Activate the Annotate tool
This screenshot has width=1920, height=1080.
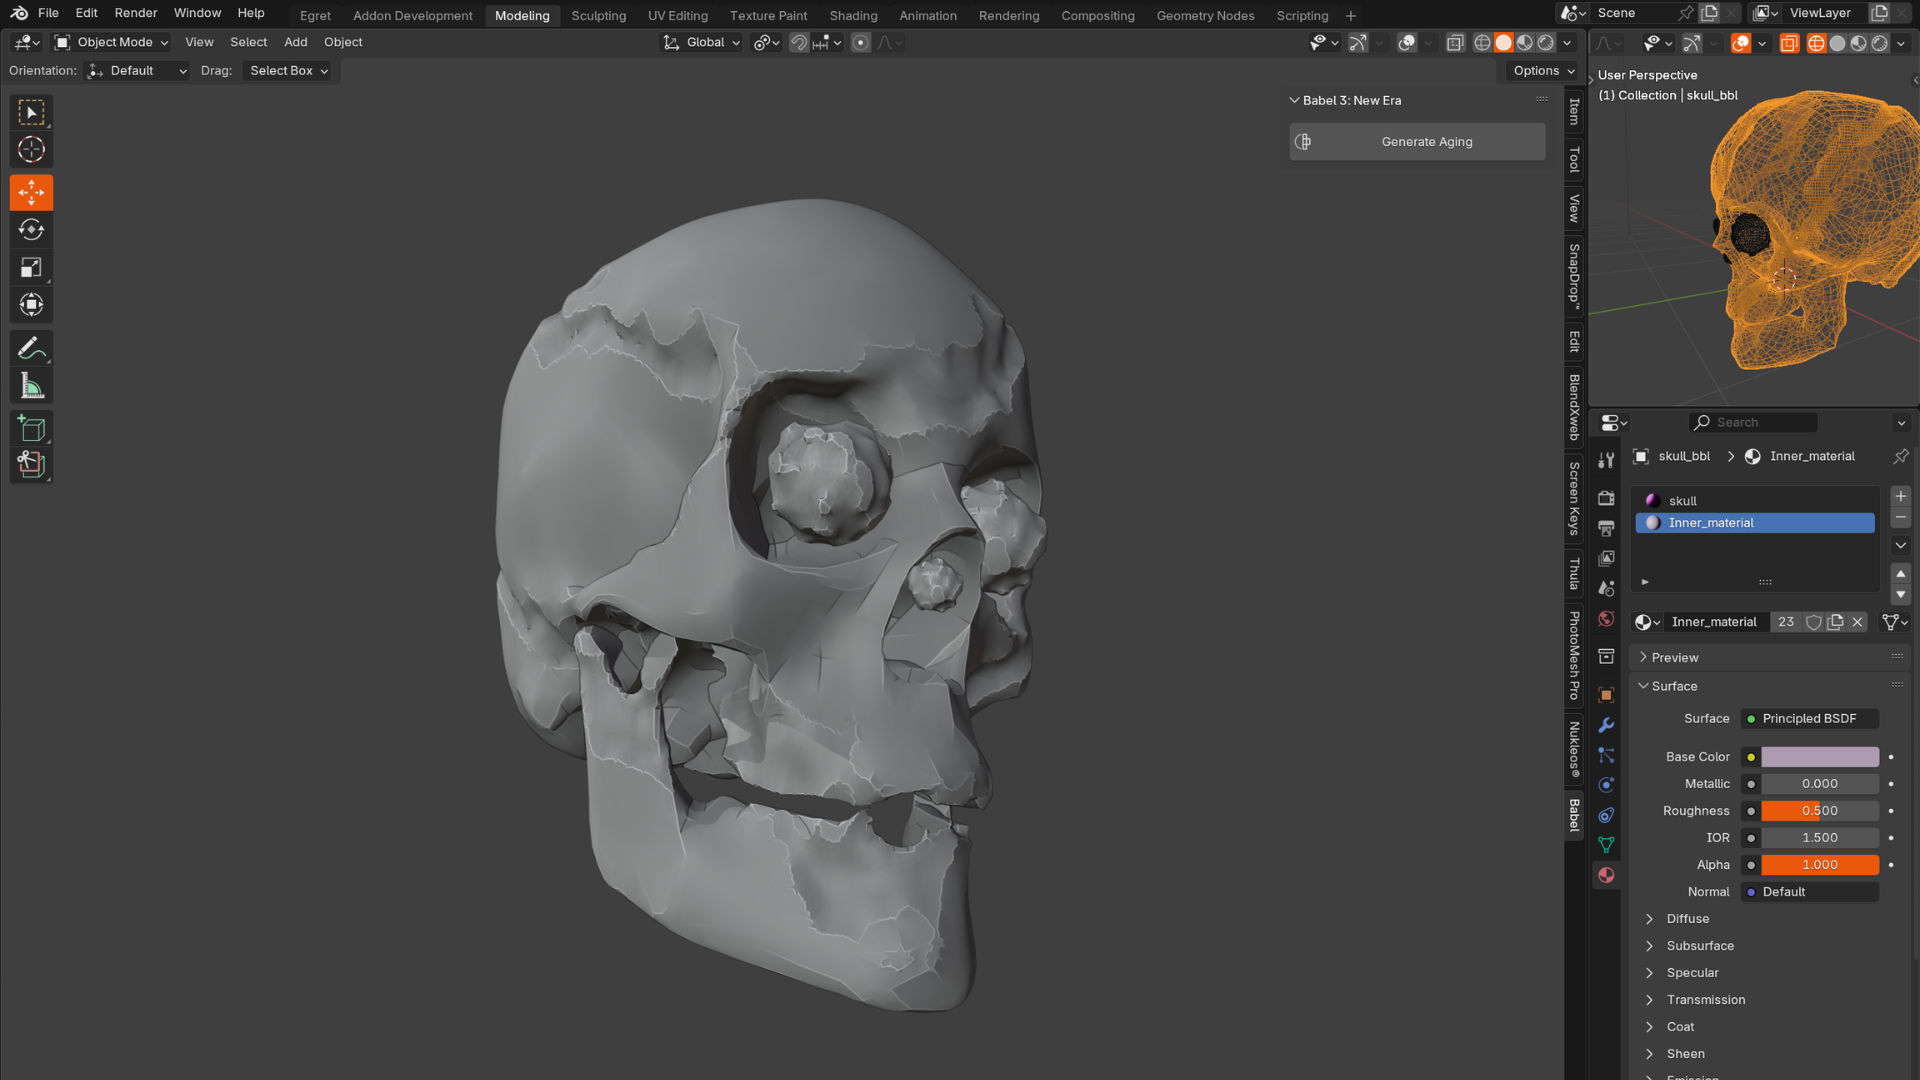(x=31, y=348)
